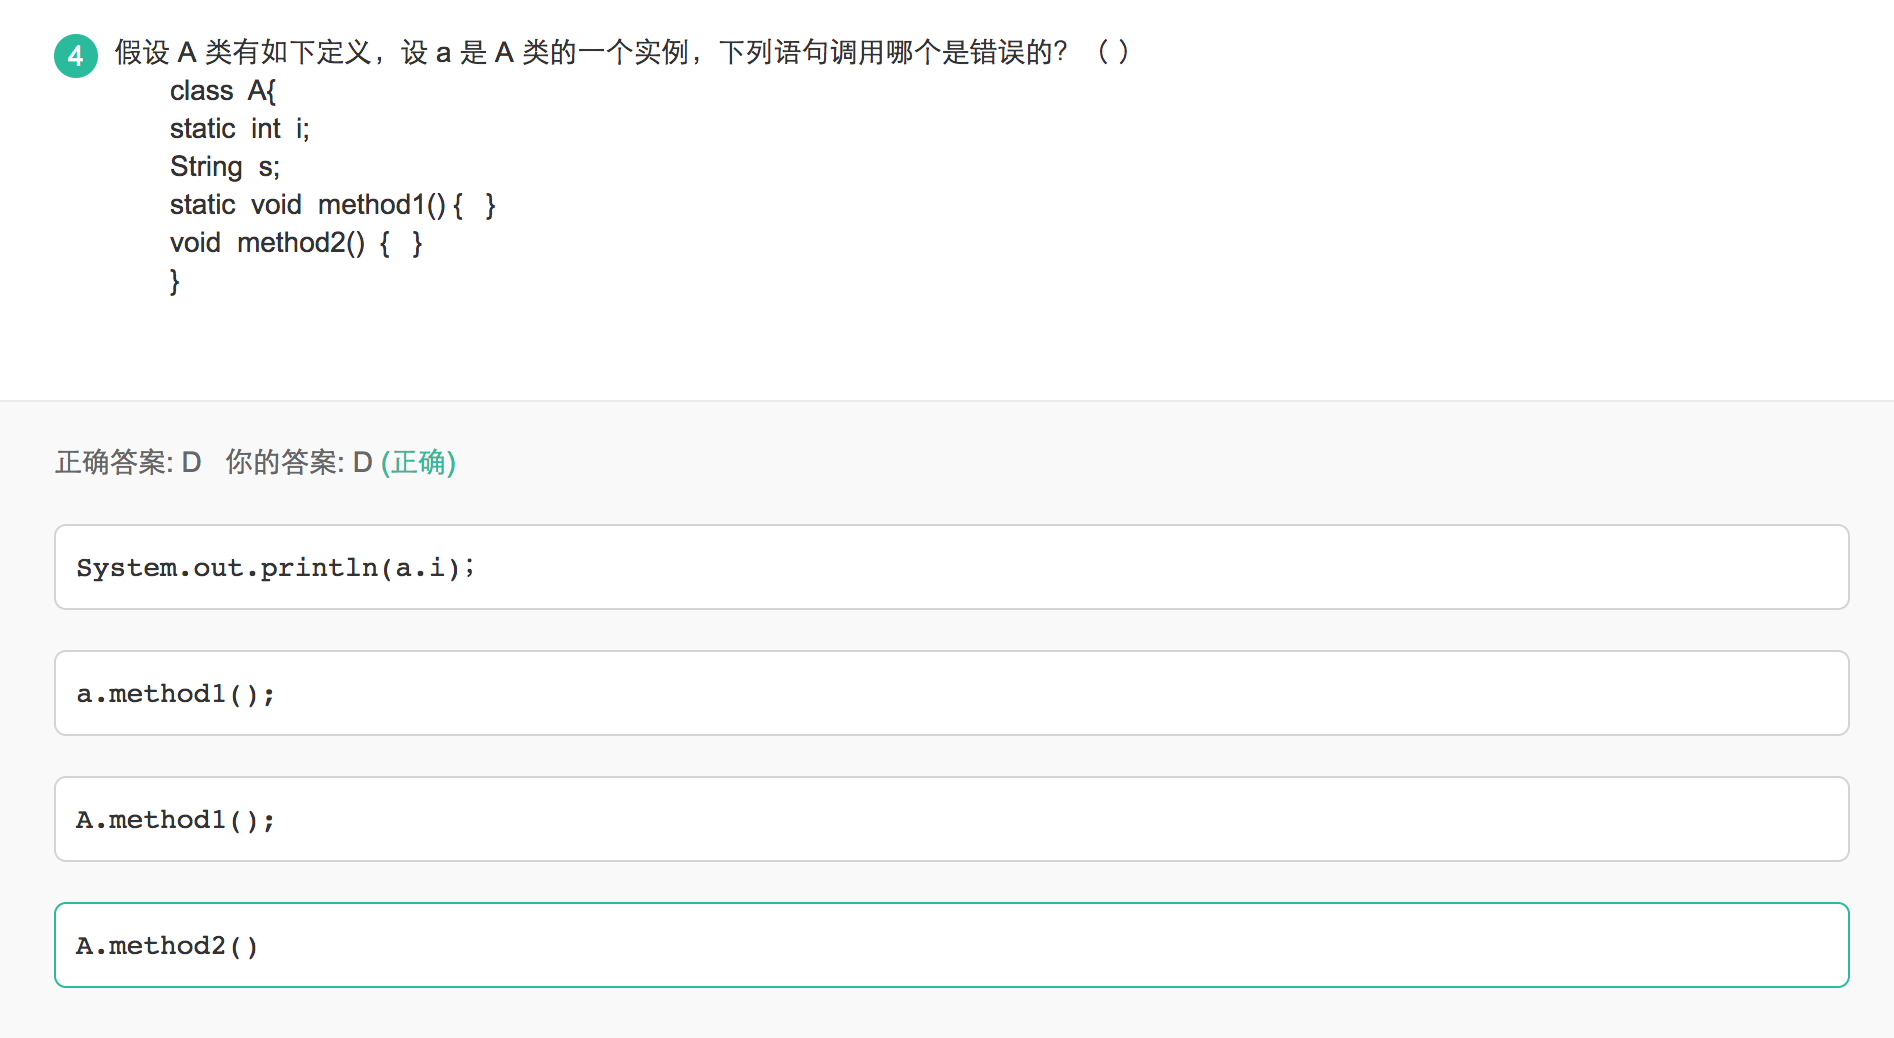The width and height of the screenshot is (1894, 1038).
Task: Click the green question number 4 badge
Action: click(x=76, y=55)
